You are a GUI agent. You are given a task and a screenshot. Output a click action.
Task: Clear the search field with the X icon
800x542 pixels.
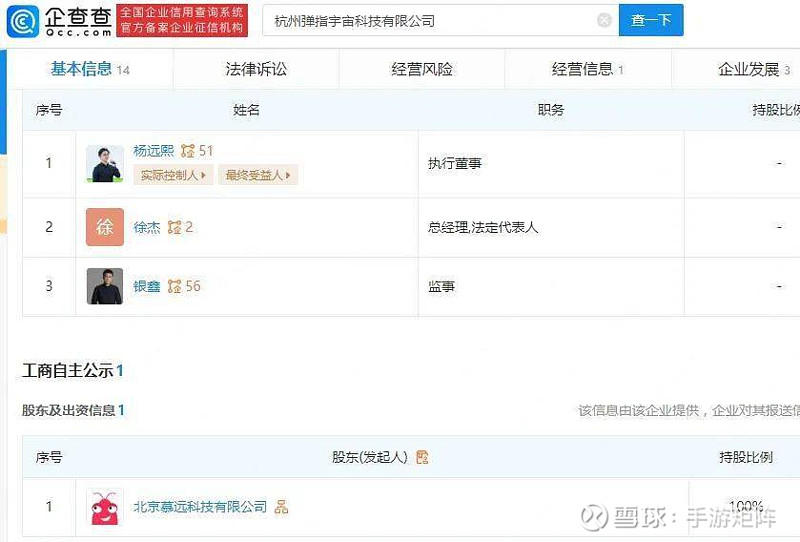[x=604, y=20]
